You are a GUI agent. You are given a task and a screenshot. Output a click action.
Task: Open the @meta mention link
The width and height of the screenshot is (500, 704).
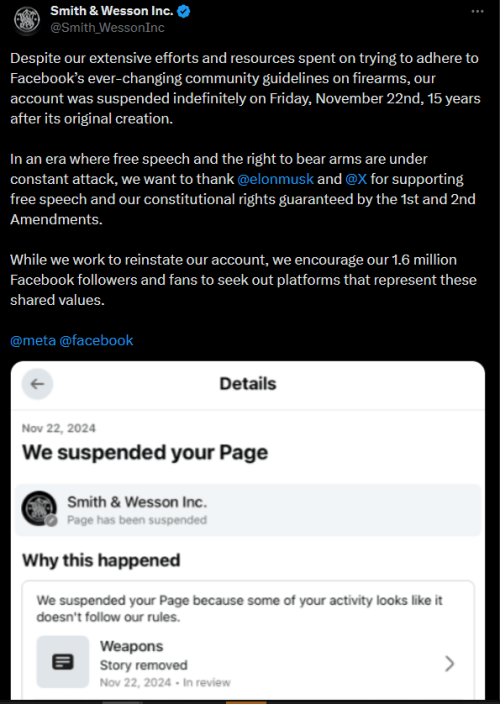(x=33, y=340)
